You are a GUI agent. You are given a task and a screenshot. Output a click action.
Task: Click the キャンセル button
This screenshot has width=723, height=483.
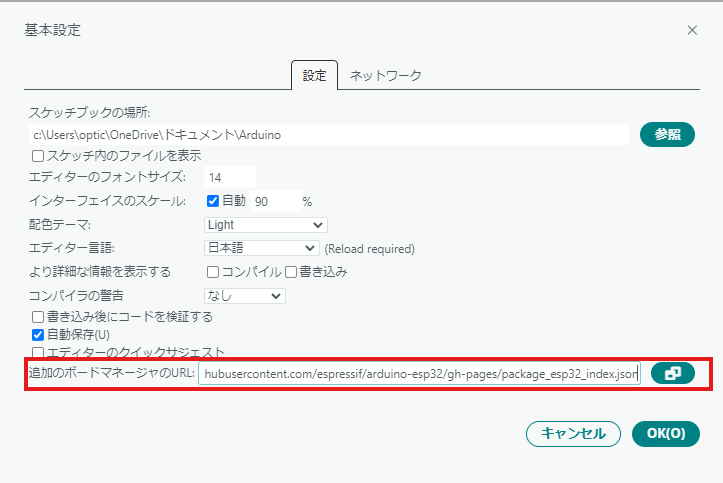pyautogui.click(x=573, y=434)
